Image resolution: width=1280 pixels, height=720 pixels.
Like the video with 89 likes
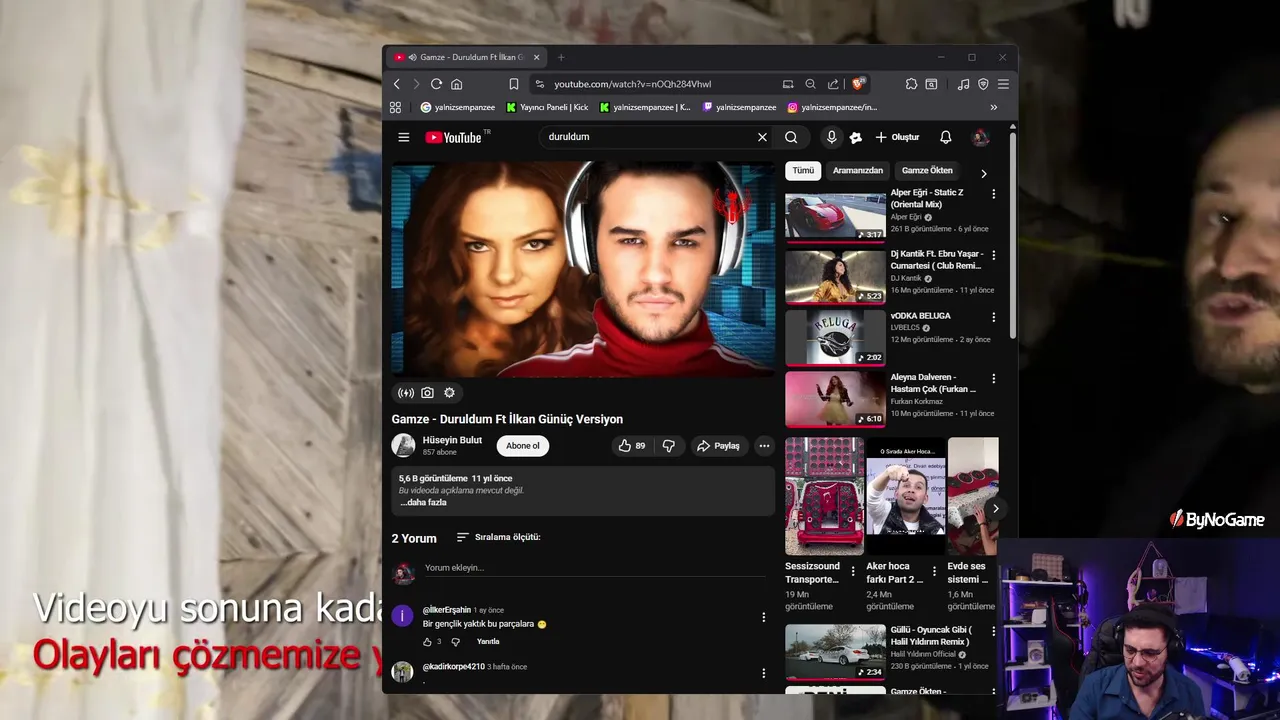(631, 446)
